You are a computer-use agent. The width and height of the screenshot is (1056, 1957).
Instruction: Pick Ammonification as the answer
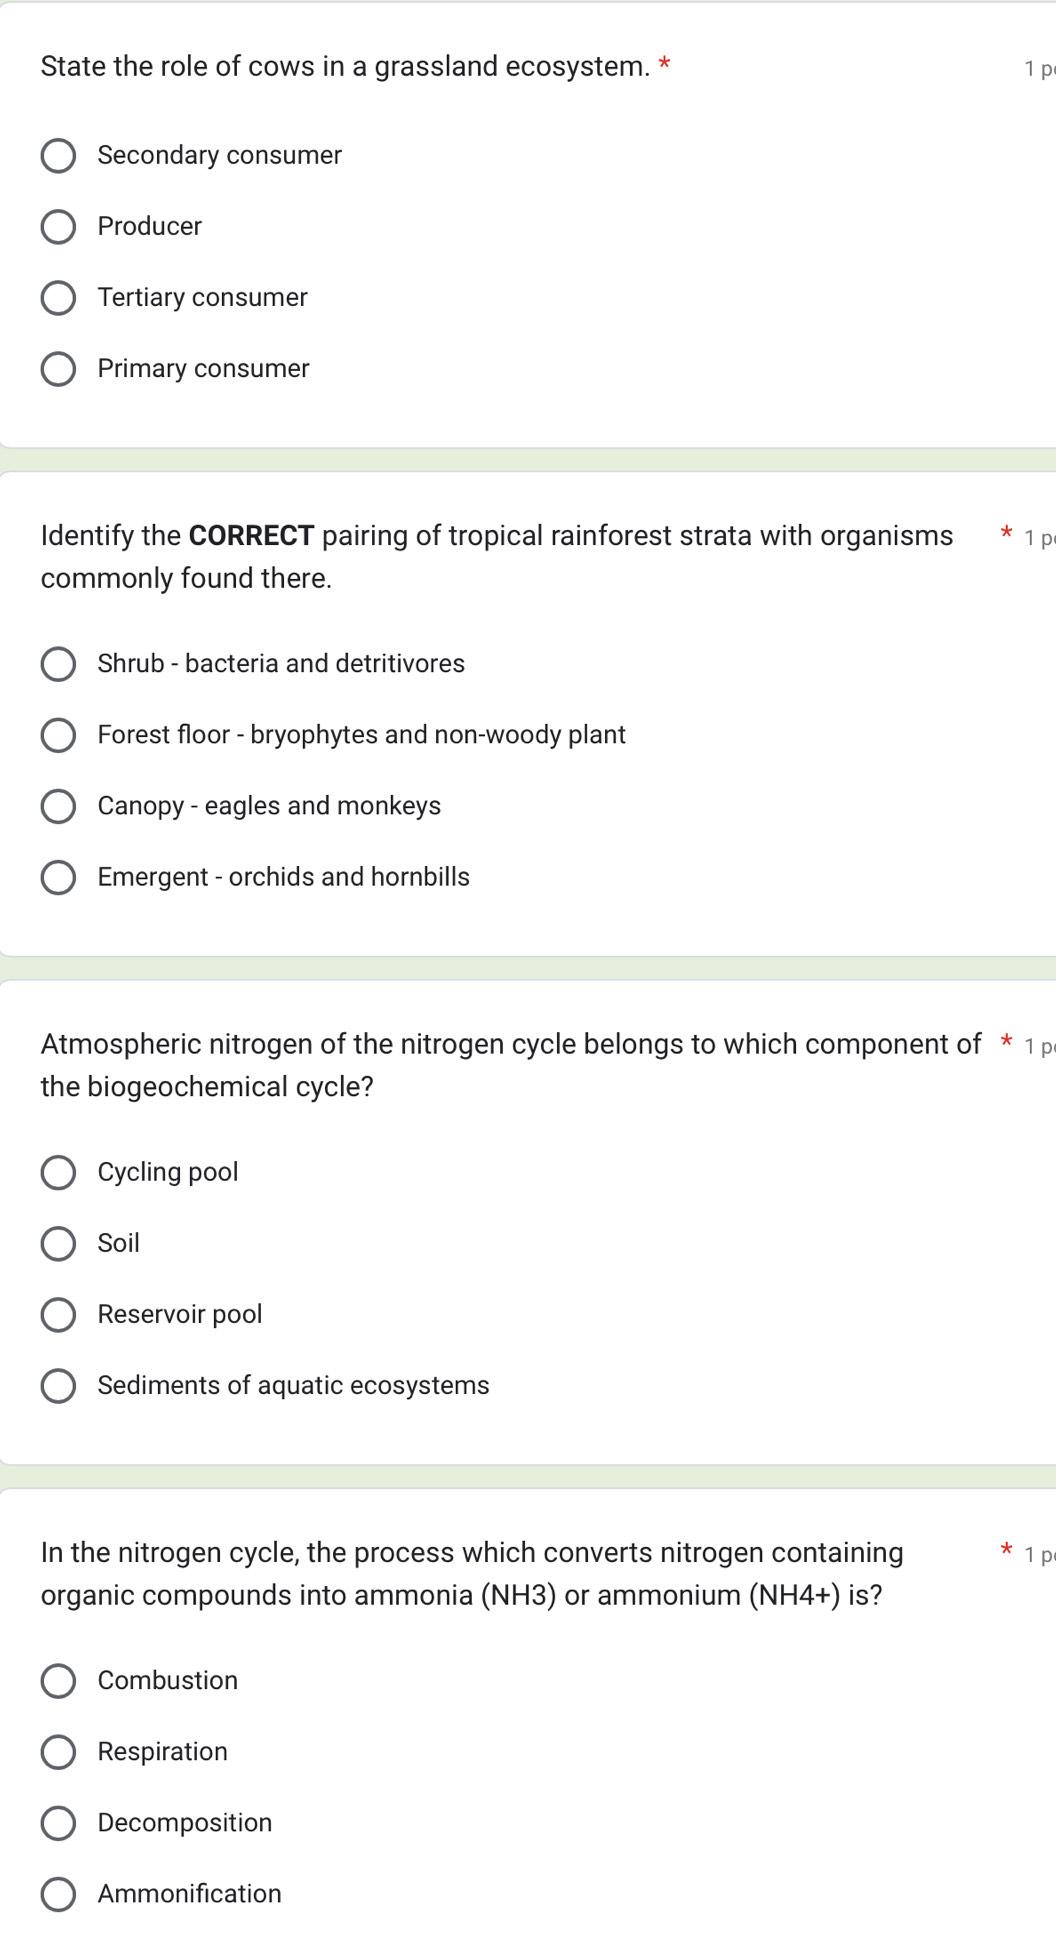(58, 1894)
